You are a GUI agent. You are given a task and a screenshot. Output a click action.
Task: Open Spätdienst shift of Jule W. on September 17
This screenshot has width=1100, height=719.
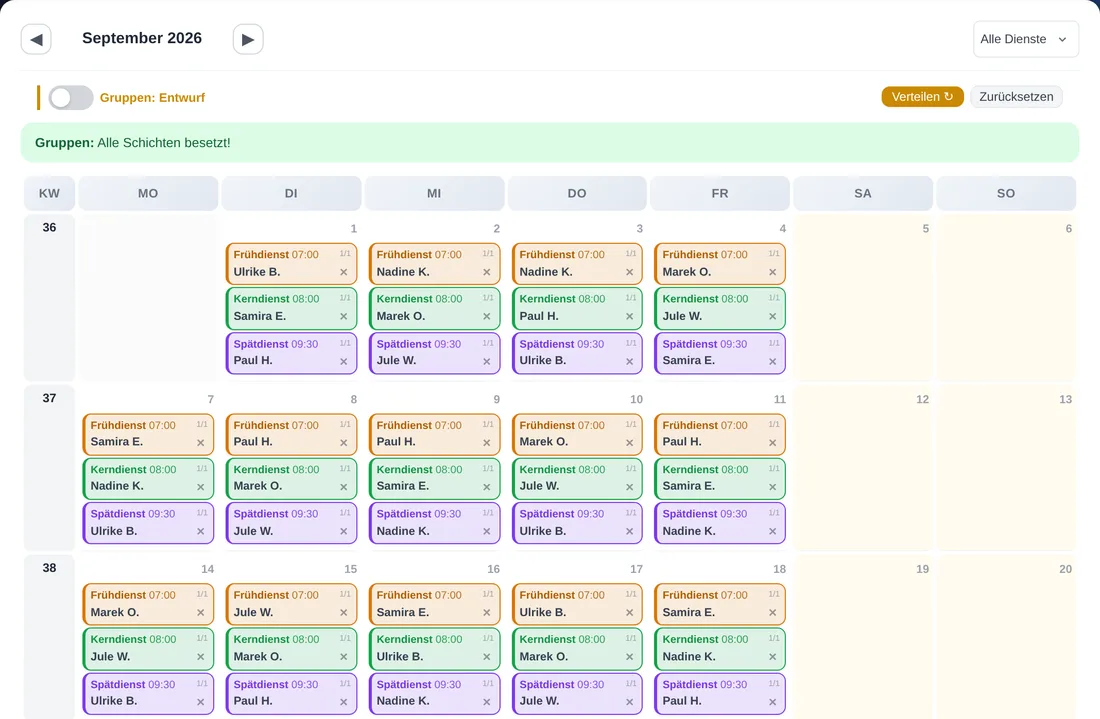[x=577, y=693]
